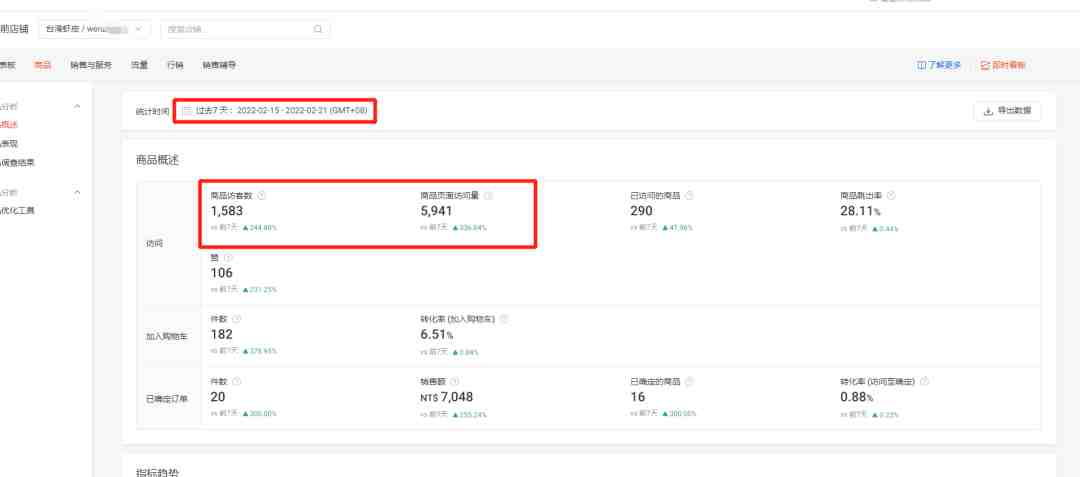This screenshot has width=1080, height=477.
Task: Click the 指标趋势 section heading
Action: (x=157, y=472)
